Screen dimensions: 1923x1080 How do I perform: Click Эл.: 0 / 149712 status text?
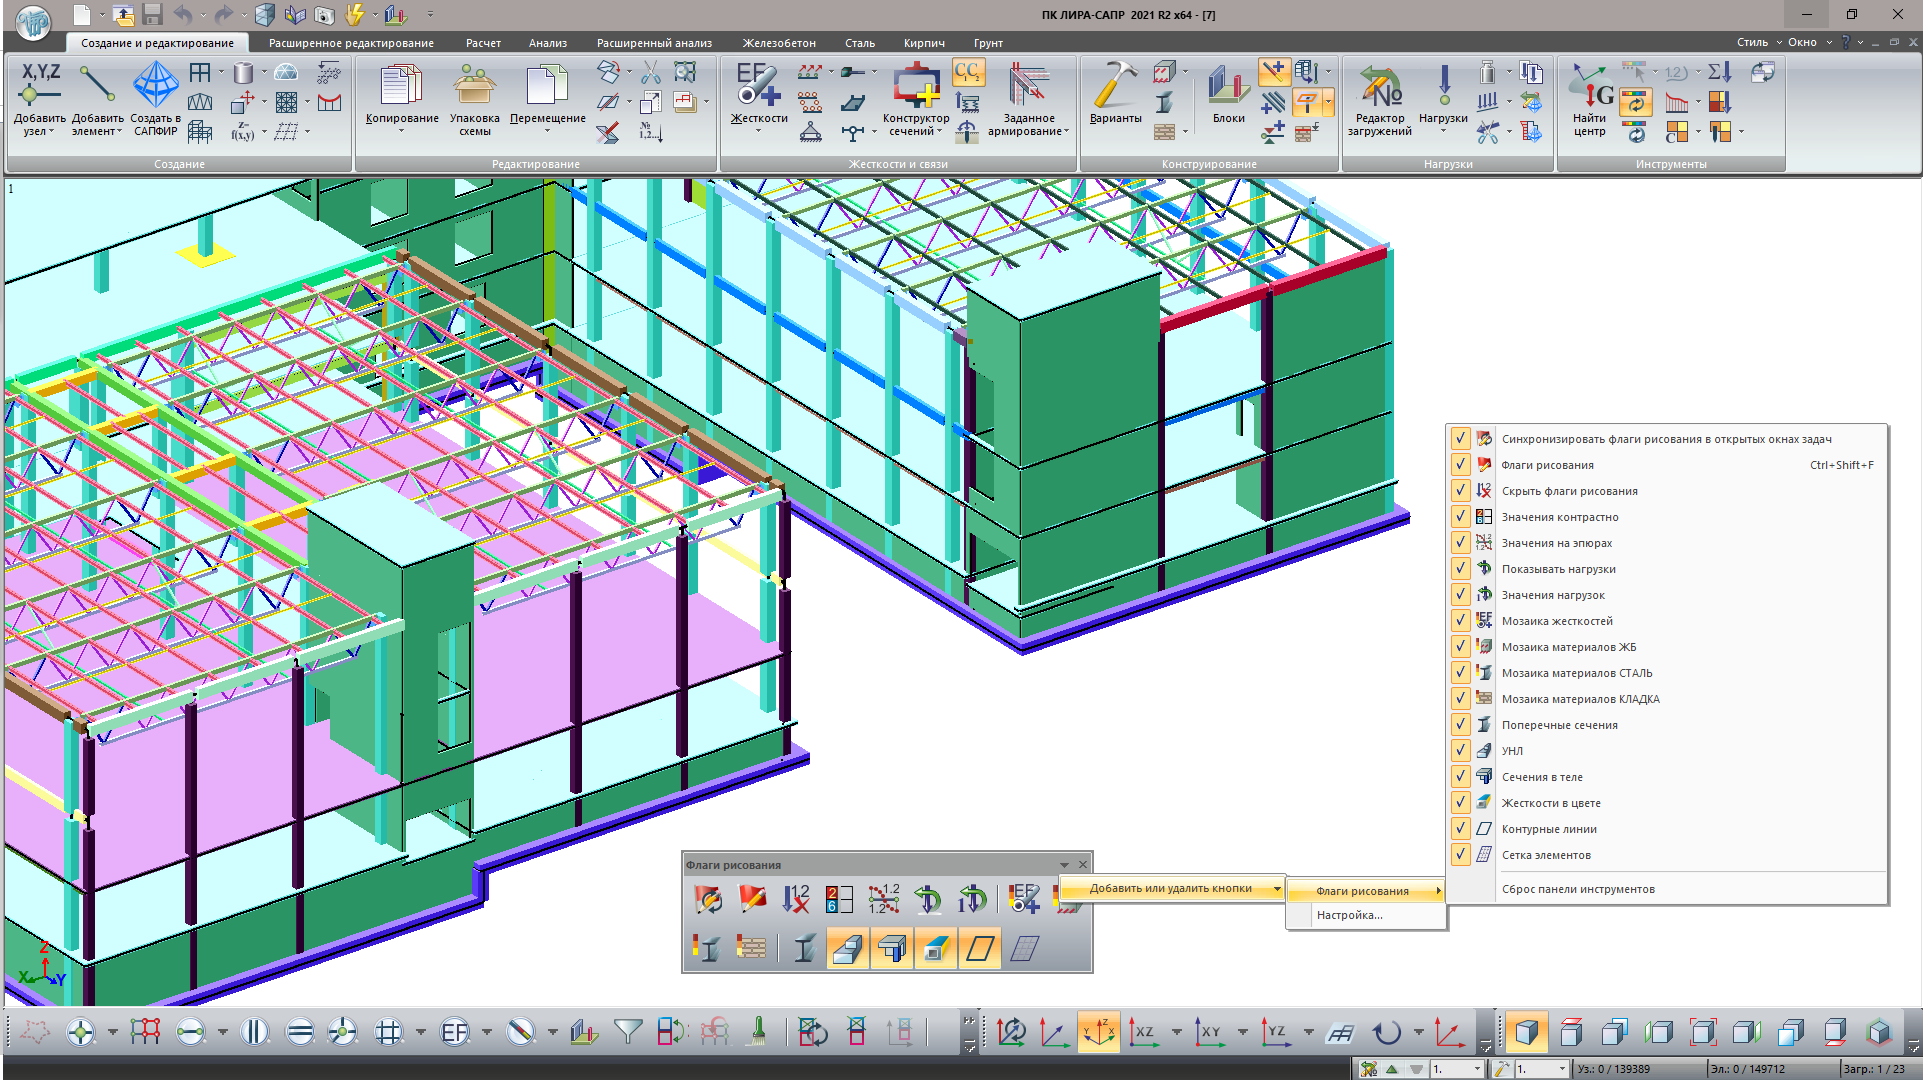click(x=1746, y=1069)
